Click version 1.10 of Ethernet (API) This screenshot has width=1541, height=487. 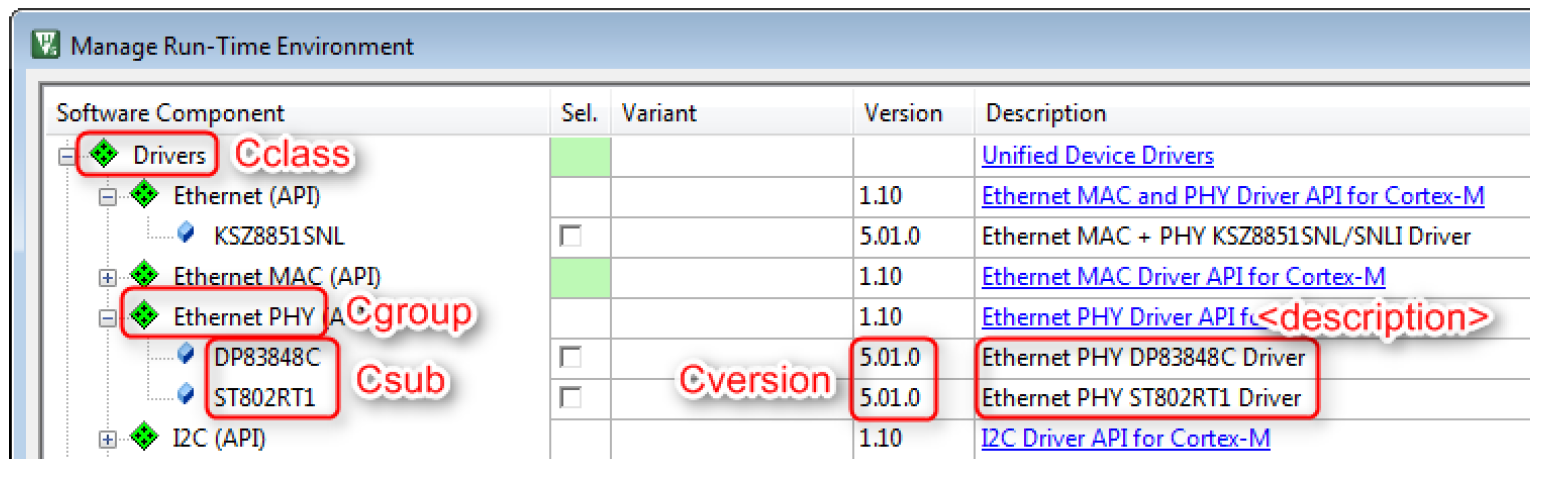click(x=880, y=197)
